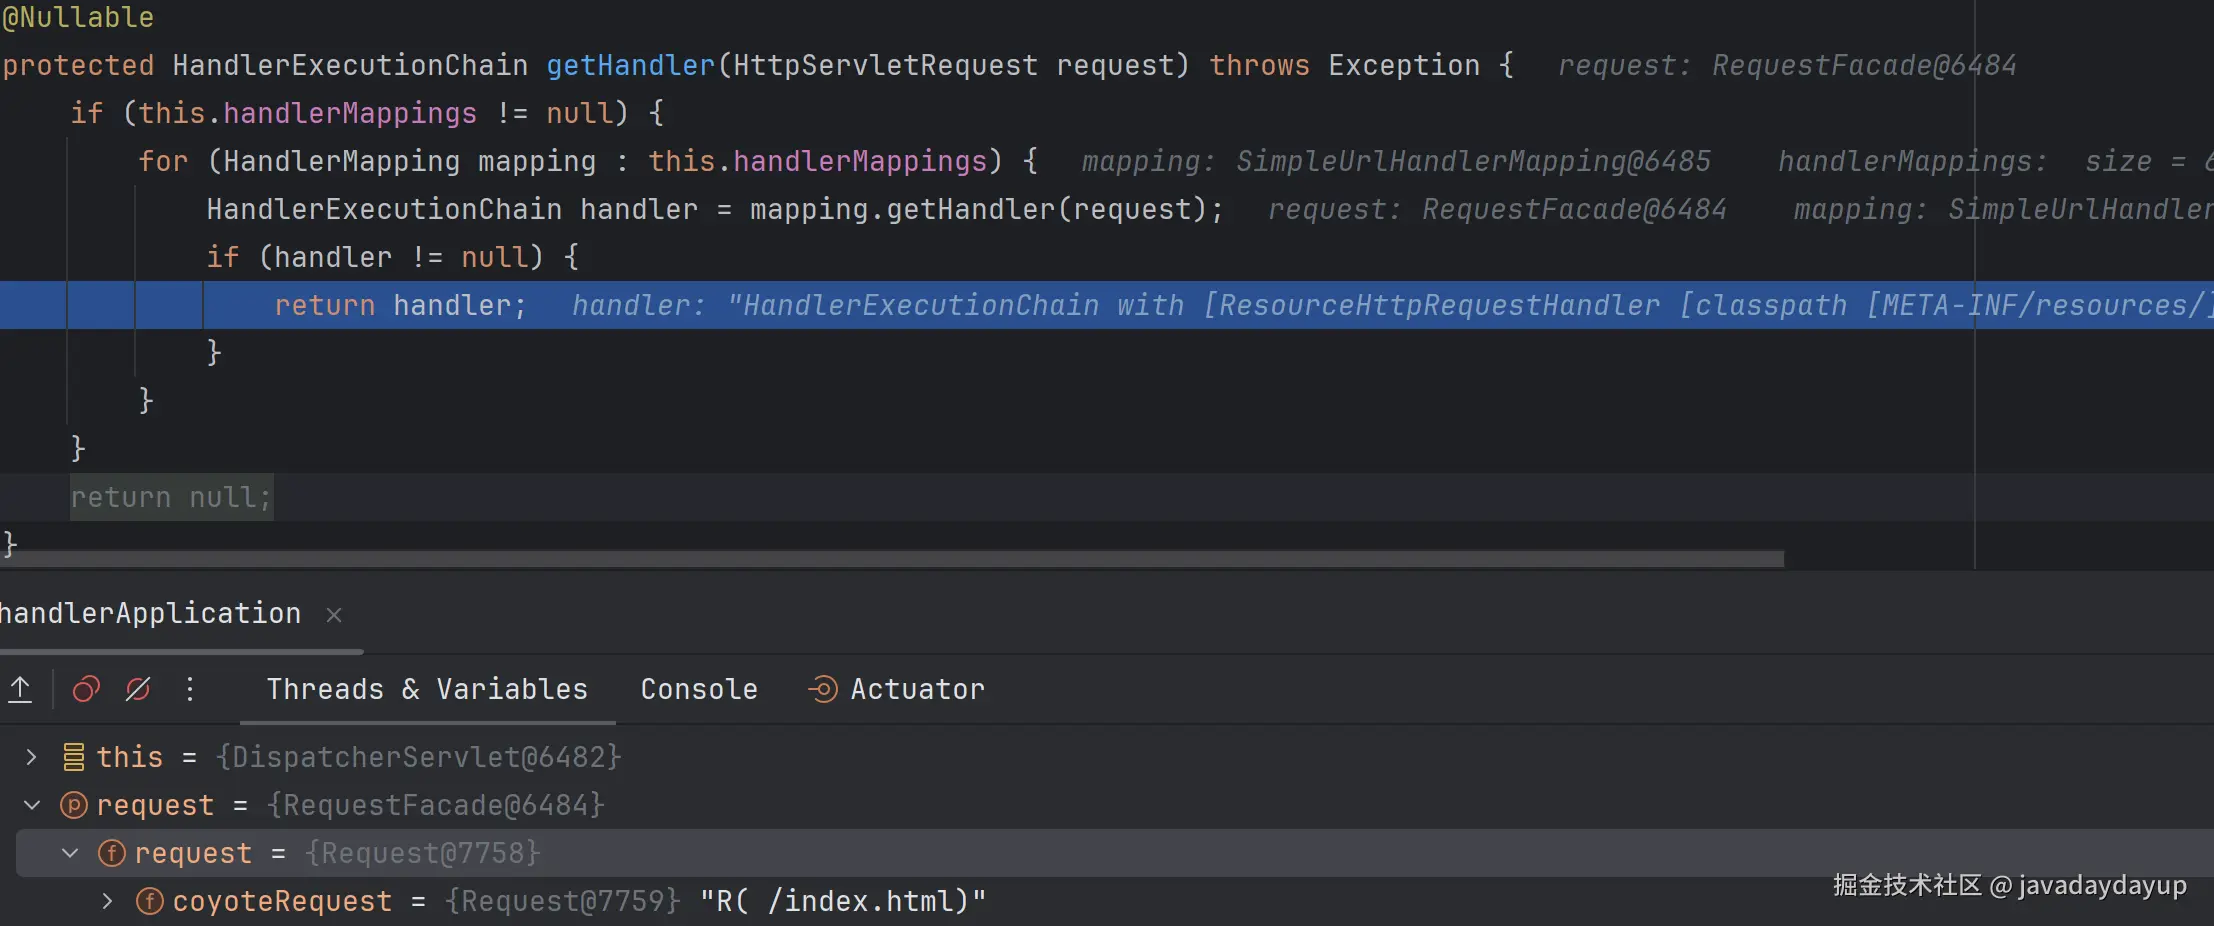Open the debugger More options menu
The image size is (2214, 926).
[190, 689]
